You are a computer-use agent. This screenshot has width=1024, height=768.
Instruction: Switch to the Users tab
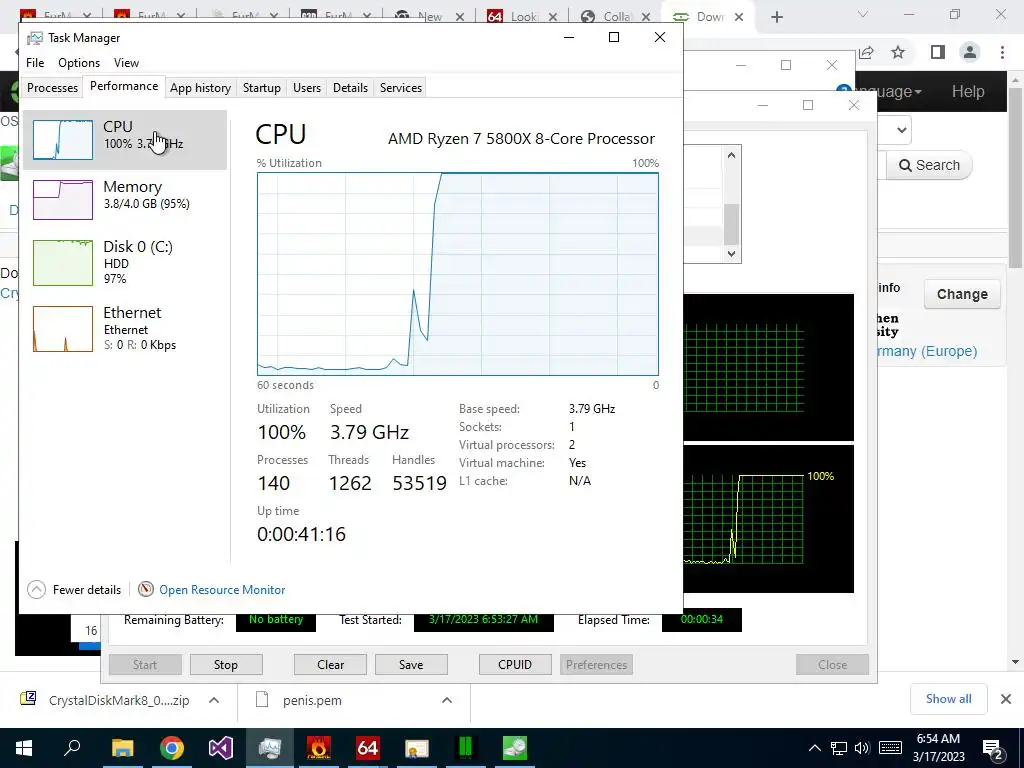click(306, 88)
